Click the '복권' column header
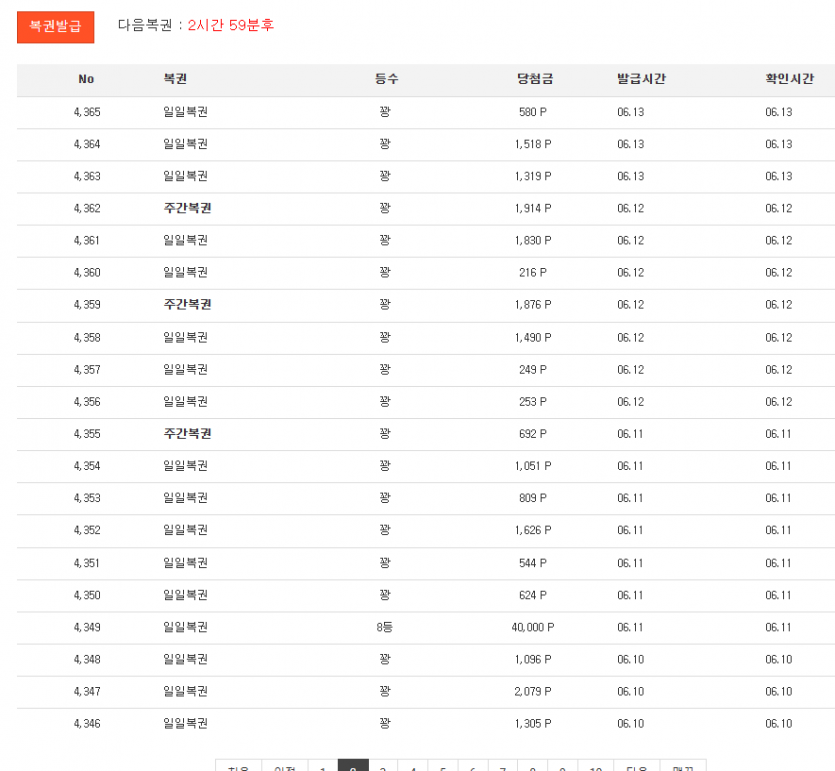 pyautogui.click(x=175, y=79)
